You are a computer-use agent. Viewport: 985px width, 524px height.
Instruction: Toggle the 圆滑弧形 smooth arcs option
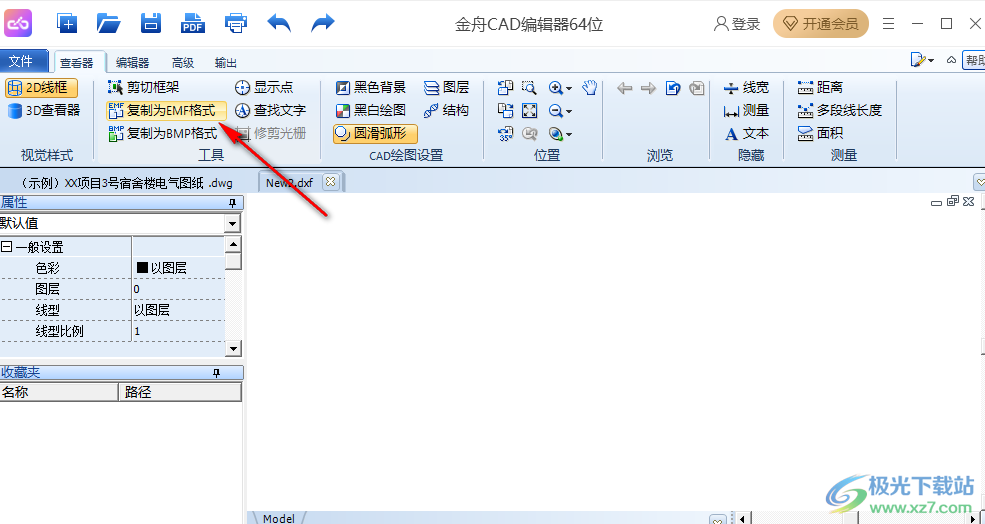pyautogui.click(x=375, y=133)
